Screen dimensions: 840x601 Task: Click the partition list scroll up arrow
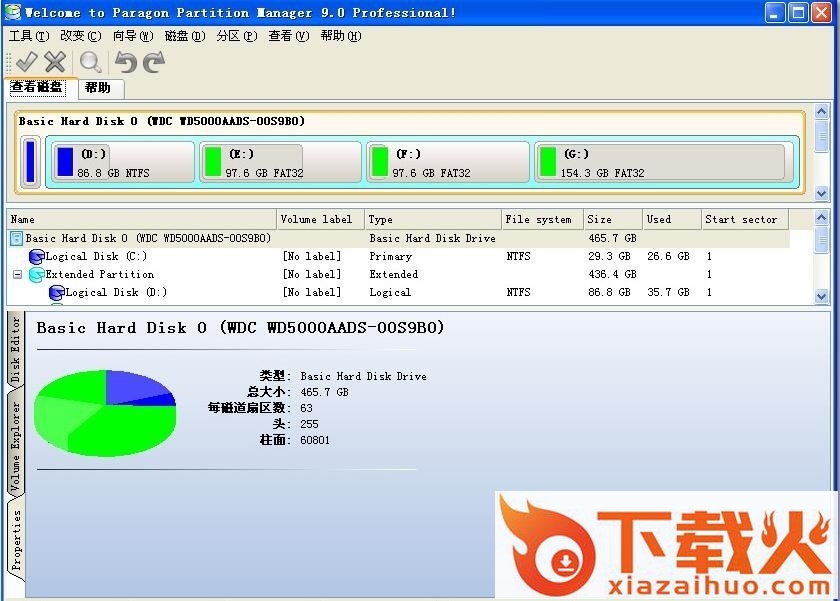click(821, 217)
